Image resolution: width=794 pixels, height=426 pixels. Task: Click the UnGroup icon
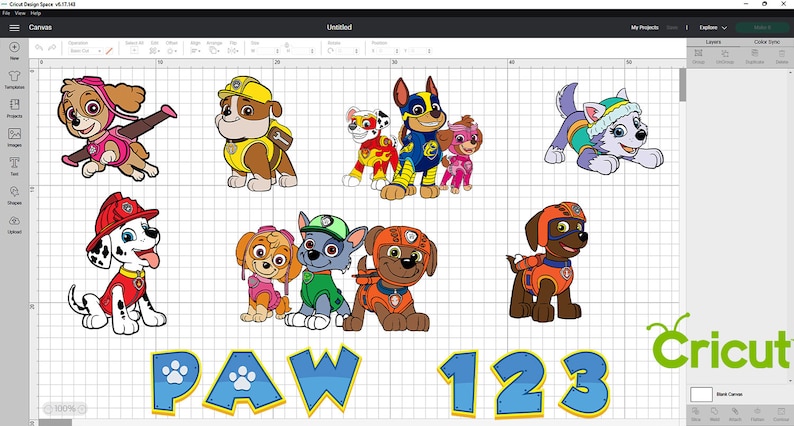[x=725, y=56]
